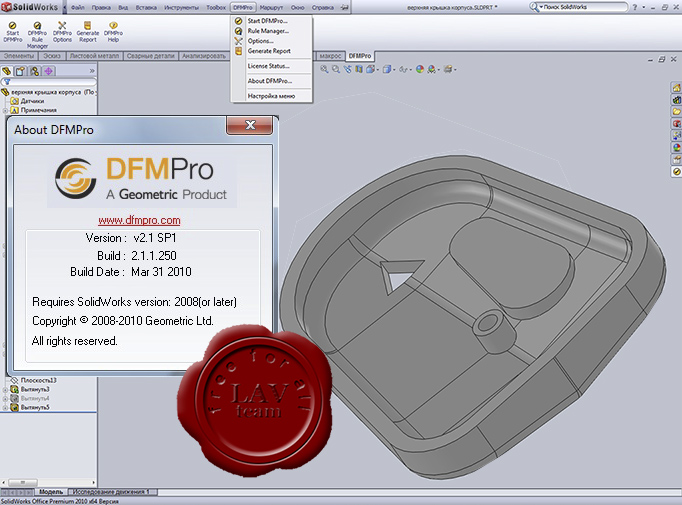Viewport: 682px width, 505px height.
Task: Switch to Модель bottom tab
Action: tap(51, 492)
